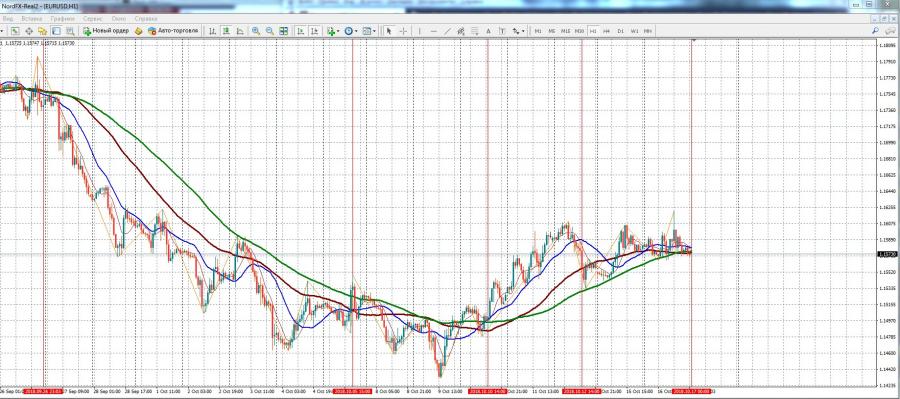
Task: Click the search magnifier icon
Action: [x=875, y=30]
